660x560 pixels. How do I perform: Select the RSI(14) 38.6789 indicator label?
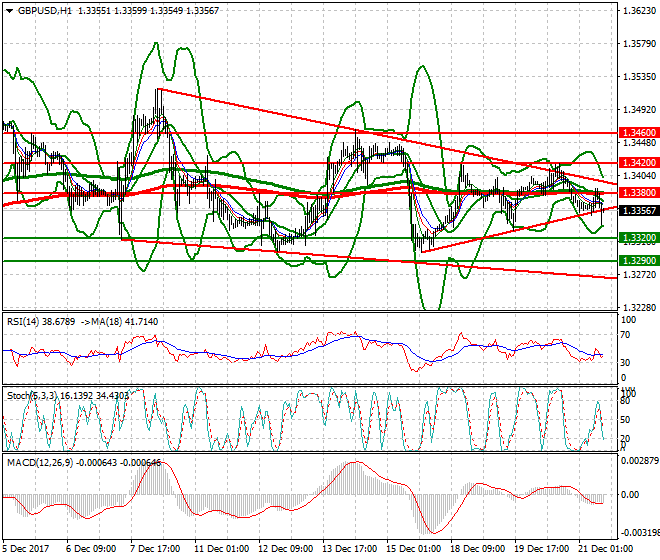(x=41, y=322)
